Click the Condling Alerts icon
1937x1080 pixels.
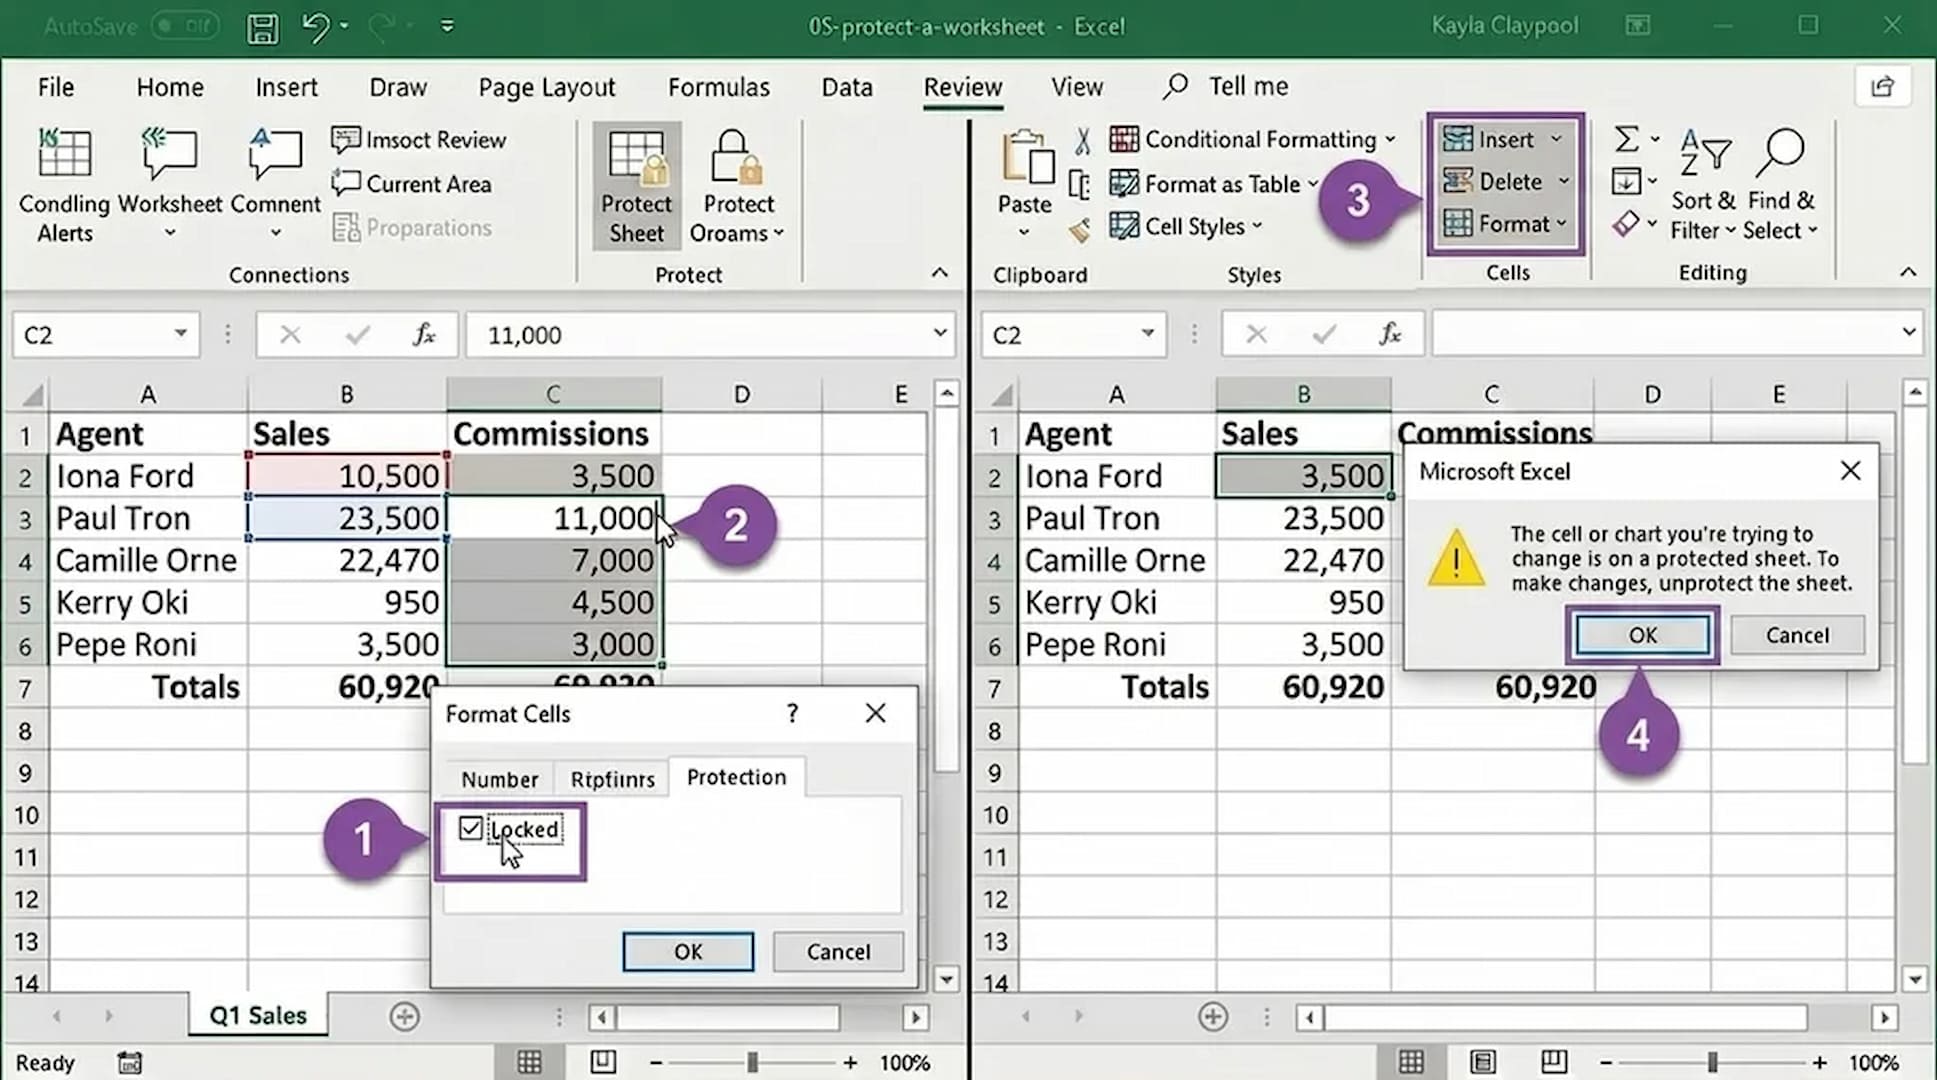coord(64,153)
